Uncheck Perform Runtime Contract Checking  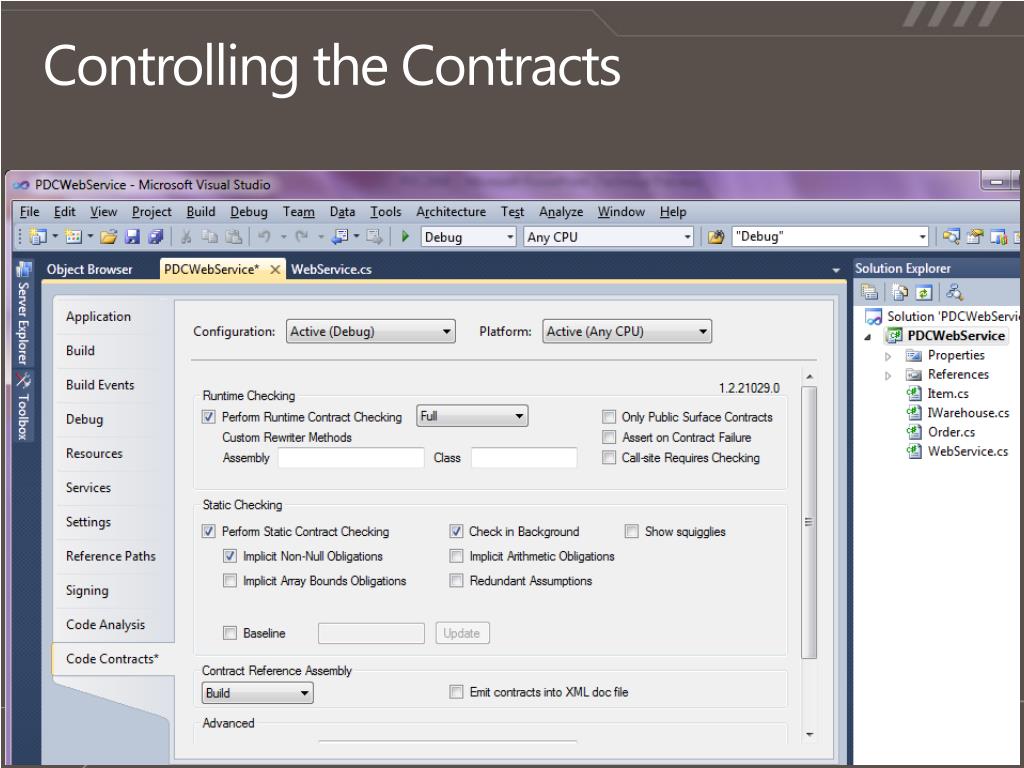(x=208, y=417)
